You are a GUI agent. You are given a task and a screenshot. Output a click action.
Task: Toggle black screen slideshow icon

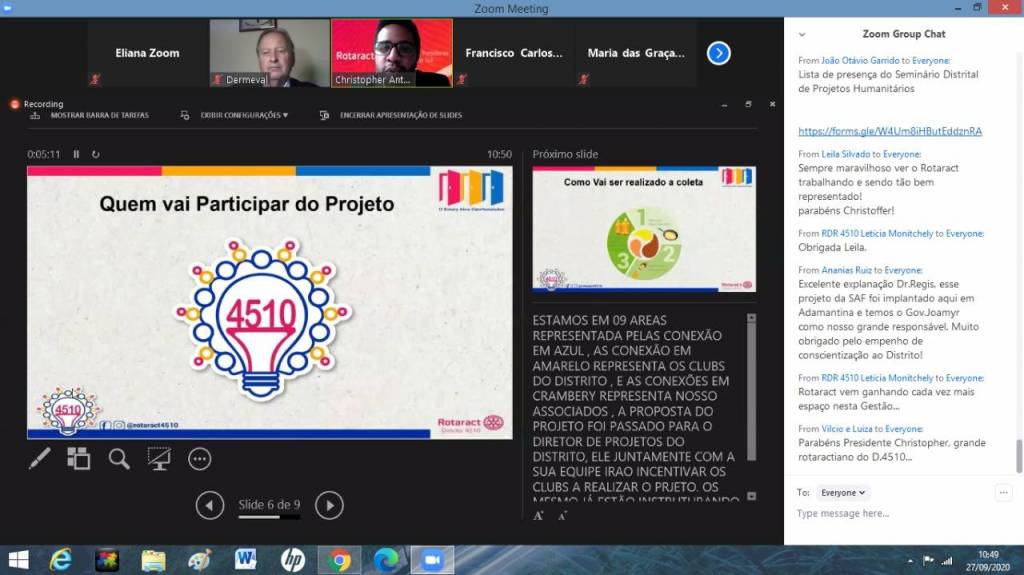159,458
